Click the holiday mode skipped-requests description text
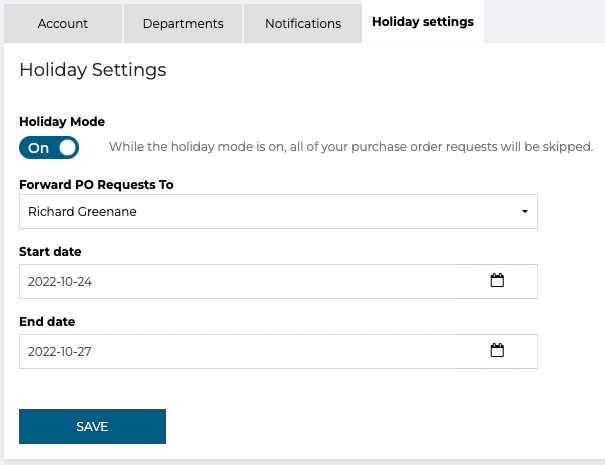Image resolution: width=605 pixels, height=465 pixels. point(351,147)
